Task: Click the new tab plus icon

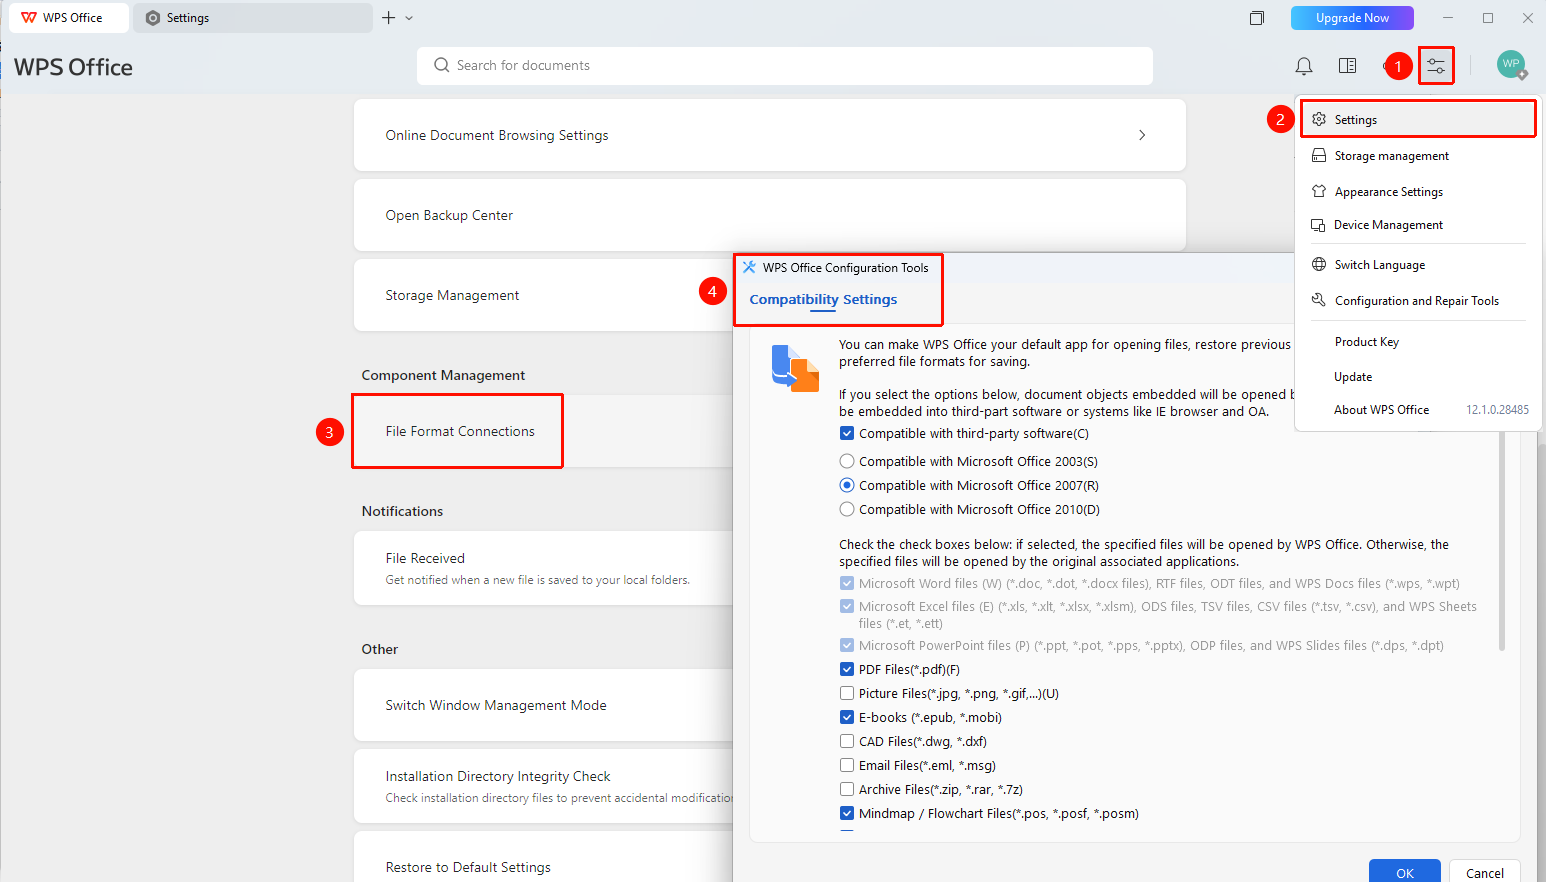Action: pyautogui.click(x=389, y=18)
